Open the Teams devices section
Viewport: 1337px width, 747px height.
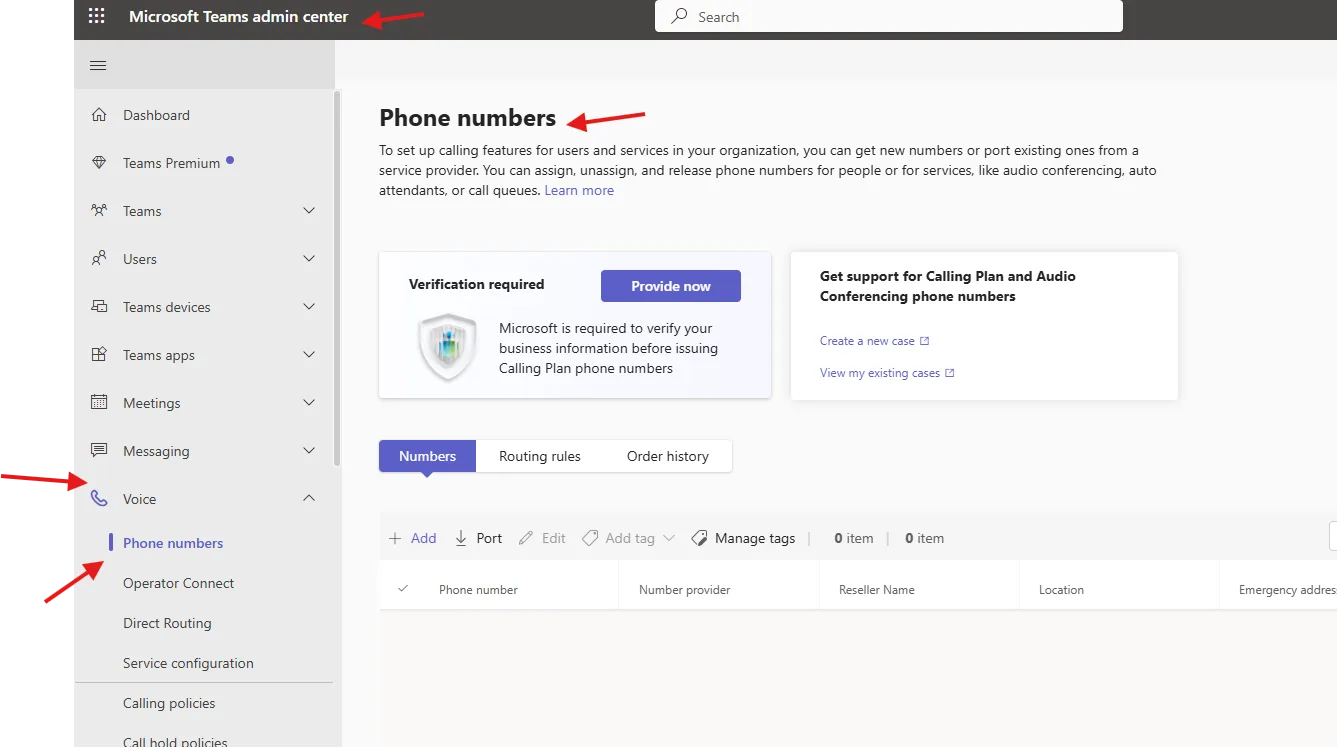tap(165, 307)
